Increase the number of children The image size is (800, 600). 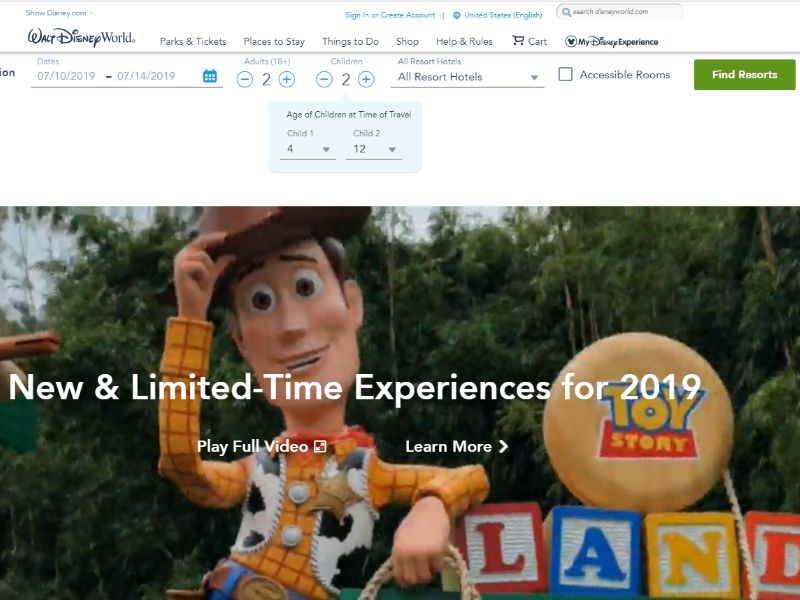(x=366, y=80)
